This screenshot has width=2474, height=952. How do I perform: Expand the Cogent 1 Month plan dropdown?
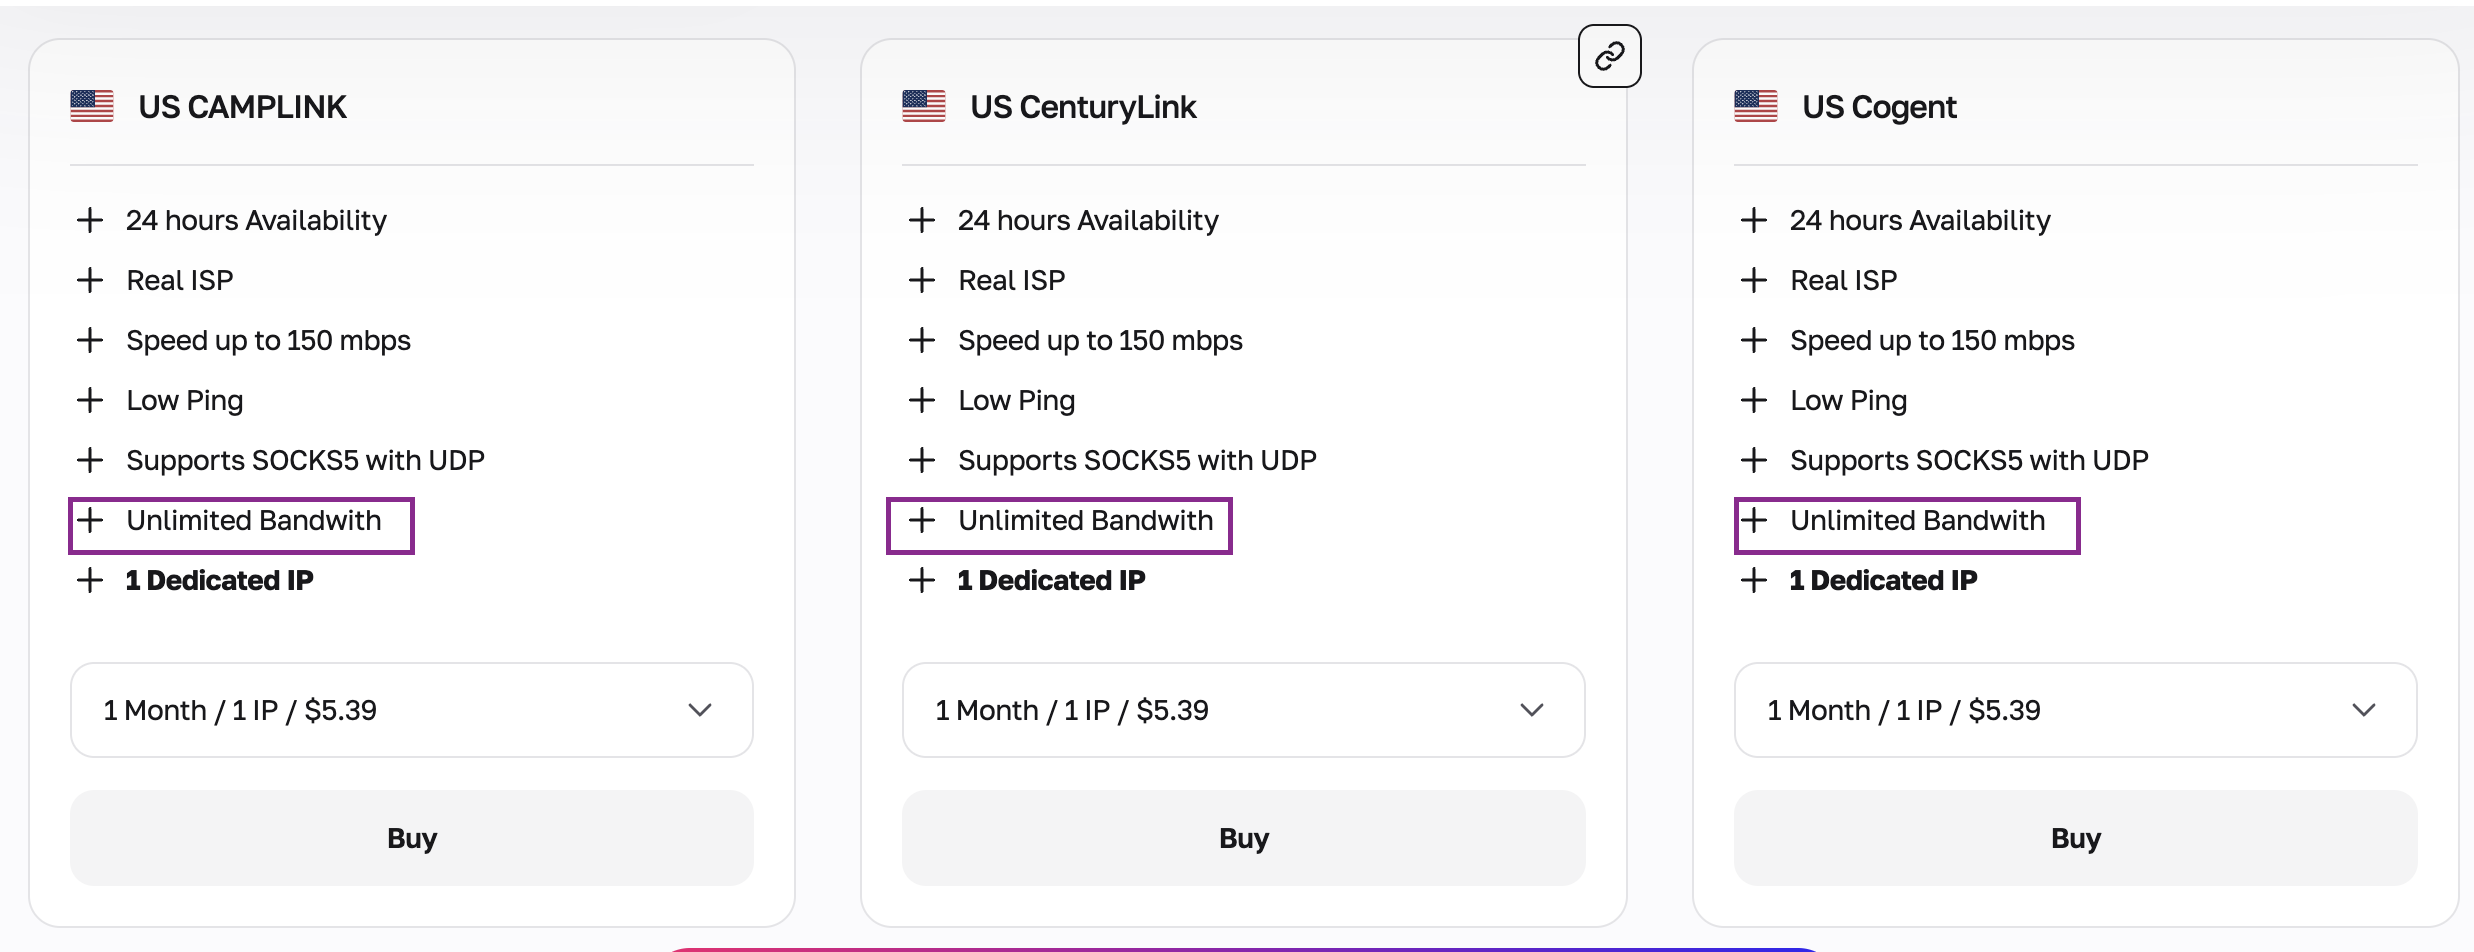pyautogui.click(x=2075, y=710)
